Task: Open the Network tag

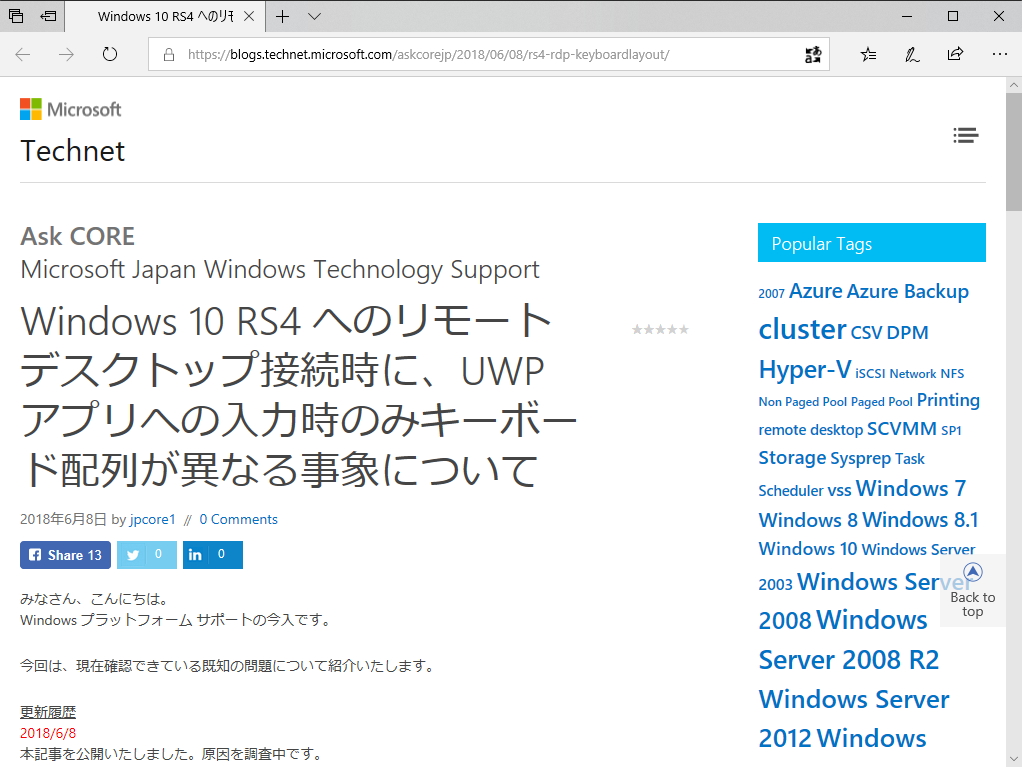Action: [x=913, y=374]
